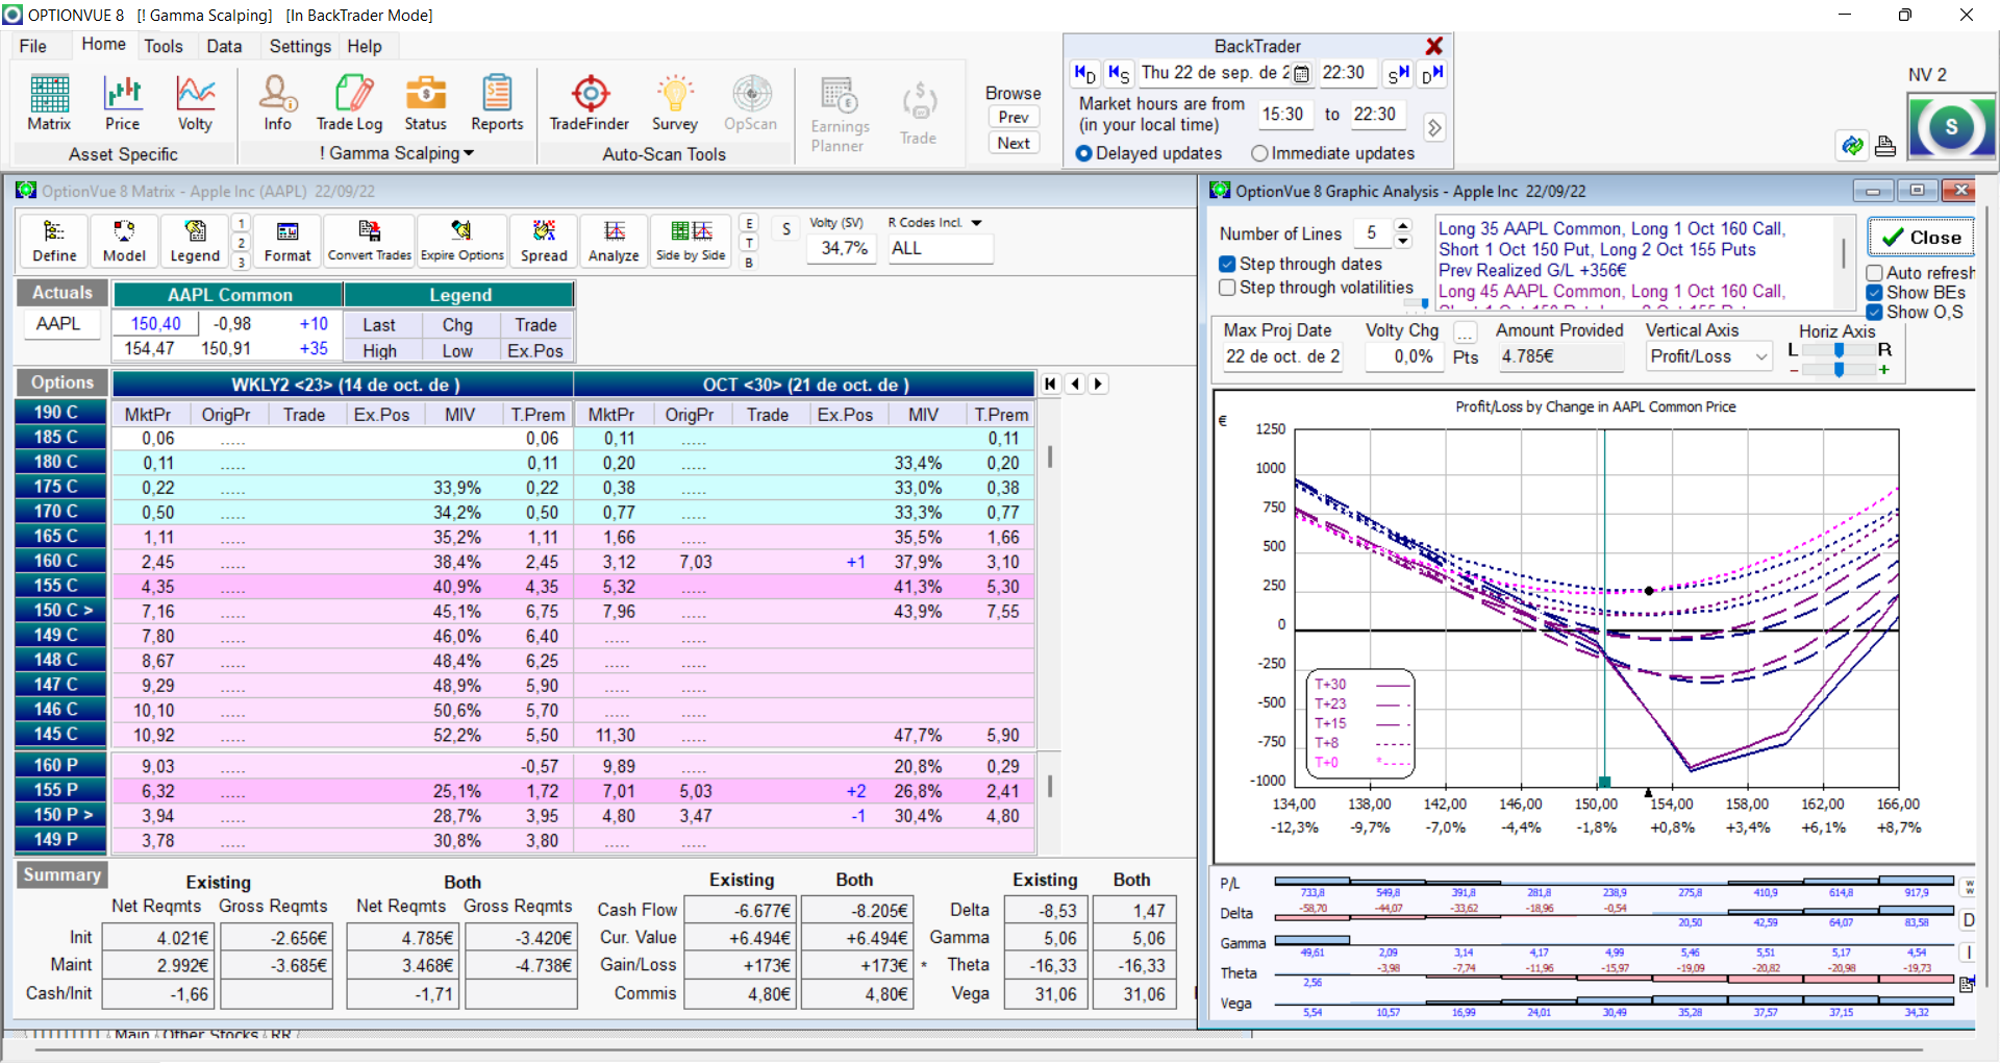Enable Auto refresh checkbox
This screenshot has height=1063, width=2000.
(x=1875, y=273)
